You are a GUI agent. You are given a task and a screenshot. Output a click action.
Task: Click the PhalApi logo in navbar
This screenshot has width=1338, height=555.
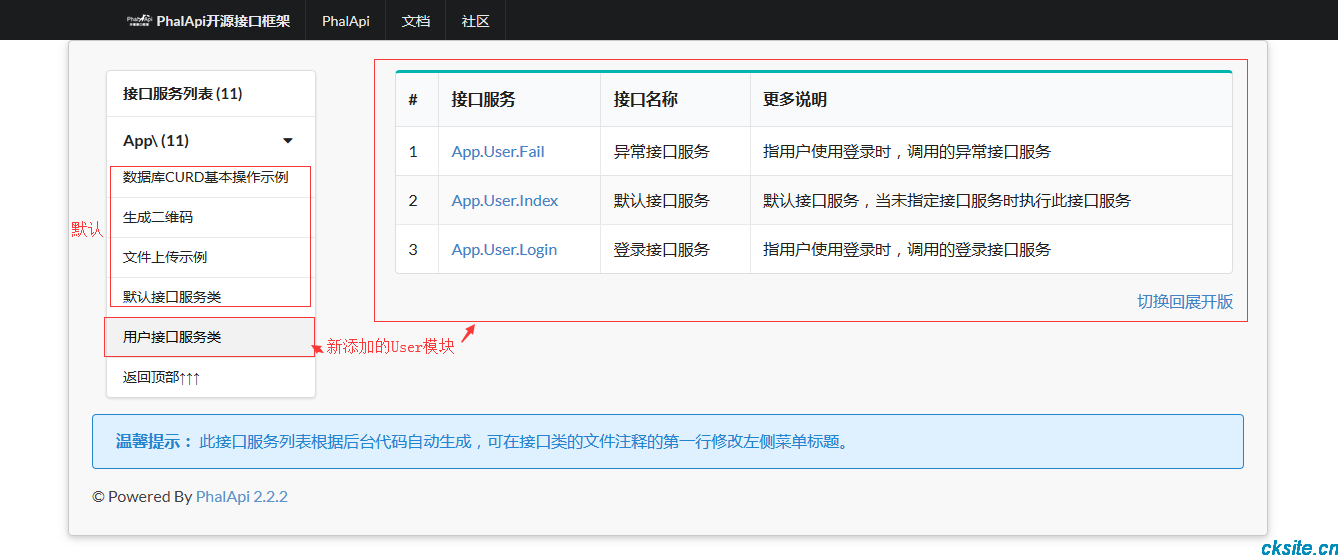[x=139, y=20]
